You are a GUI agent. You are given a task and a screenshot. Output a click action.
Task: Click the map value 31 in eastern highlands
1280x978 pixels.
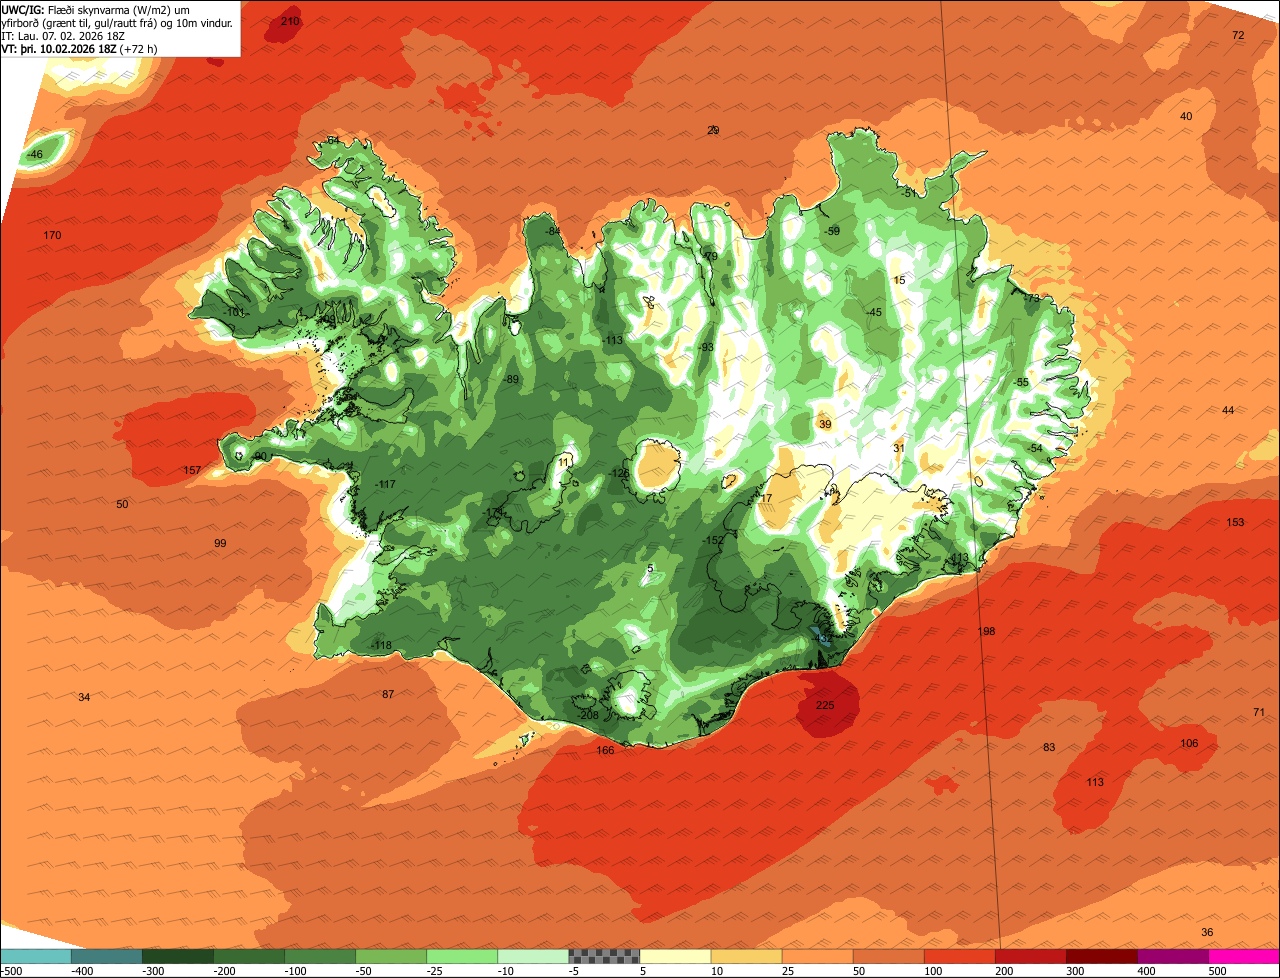899,448
